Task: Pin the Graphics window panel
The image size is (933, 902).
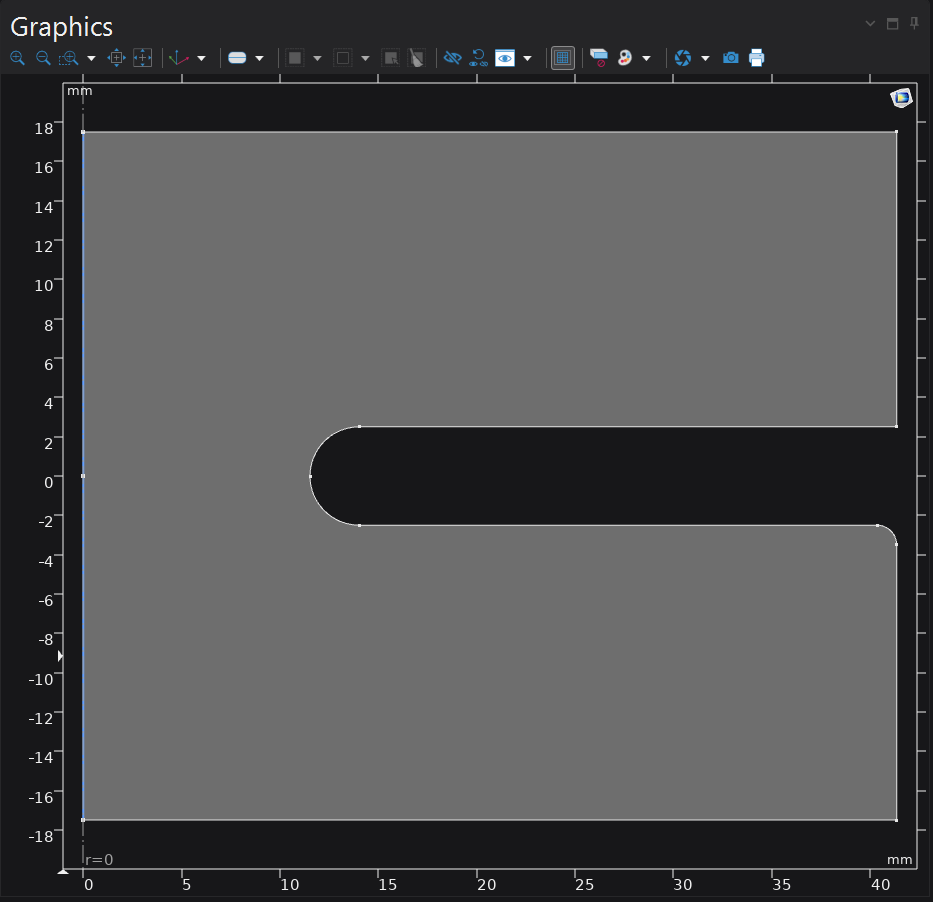Action: point(914,24)
